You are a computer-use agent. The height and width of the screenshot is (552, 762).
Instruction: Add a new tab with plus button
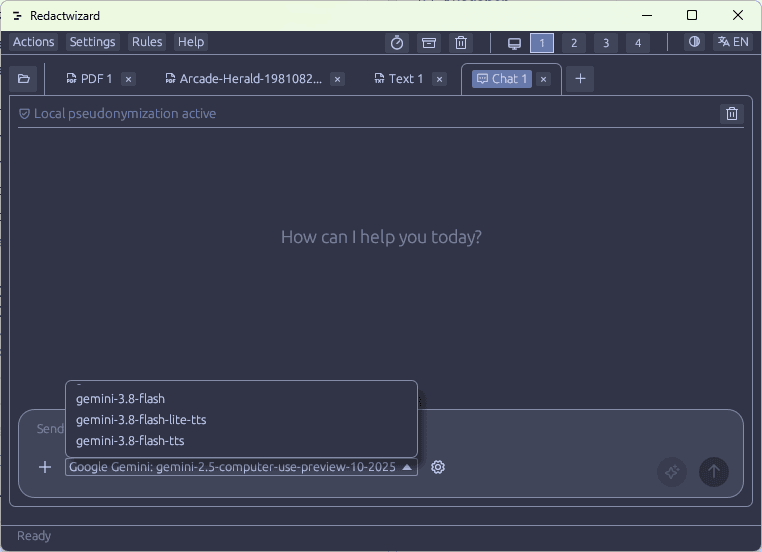pos(580,79)
